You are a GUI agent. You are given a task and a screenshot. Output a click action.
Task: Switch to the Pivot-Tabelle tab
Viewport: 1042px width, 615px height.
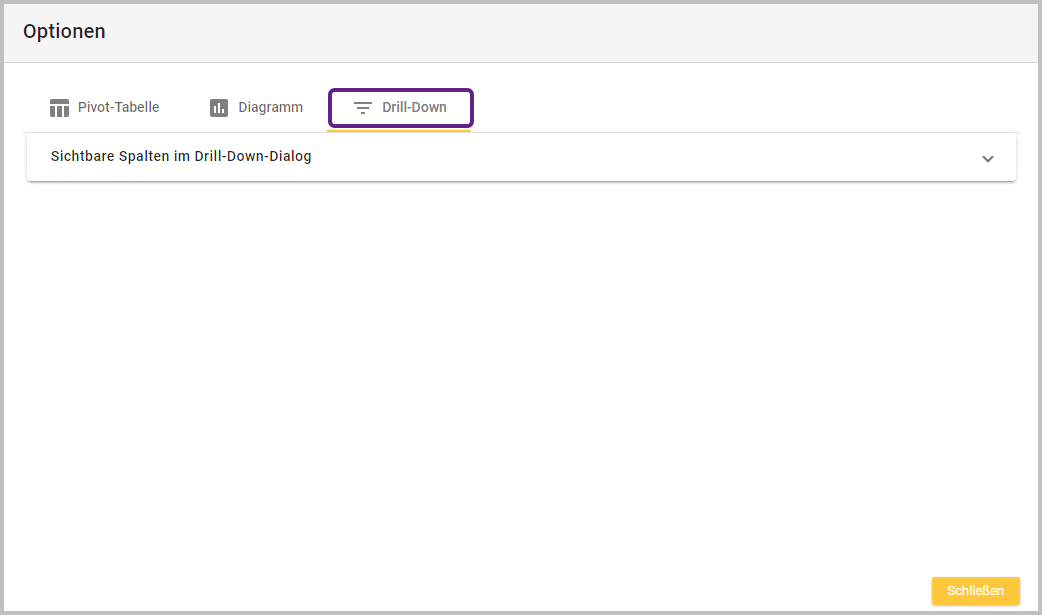(104, 108)
